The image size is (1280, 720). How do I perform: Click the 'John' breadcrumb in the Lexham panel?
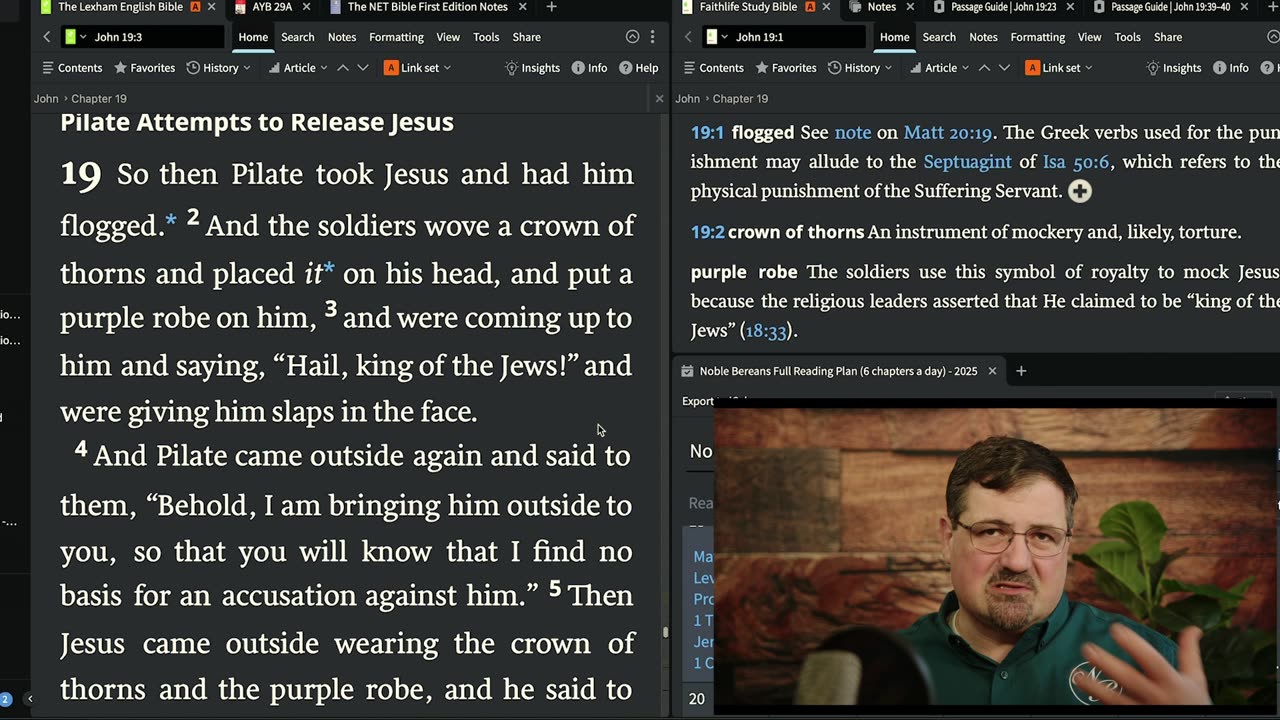(46, 99)
